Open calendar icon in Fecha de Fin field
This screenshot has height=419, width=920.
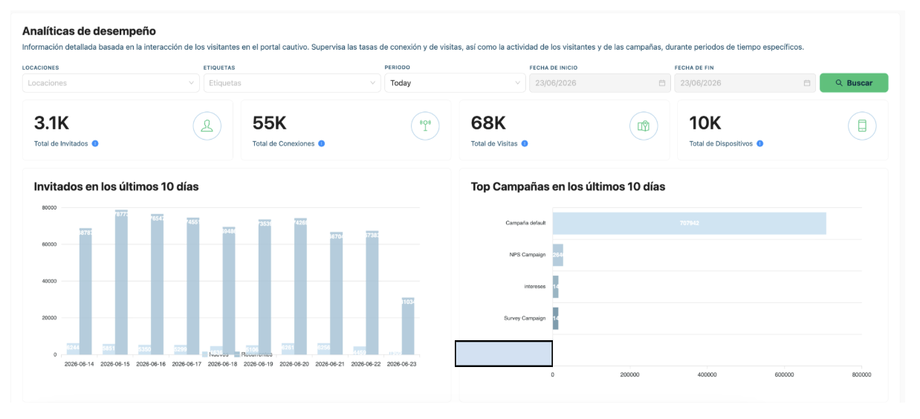point(807,83)
